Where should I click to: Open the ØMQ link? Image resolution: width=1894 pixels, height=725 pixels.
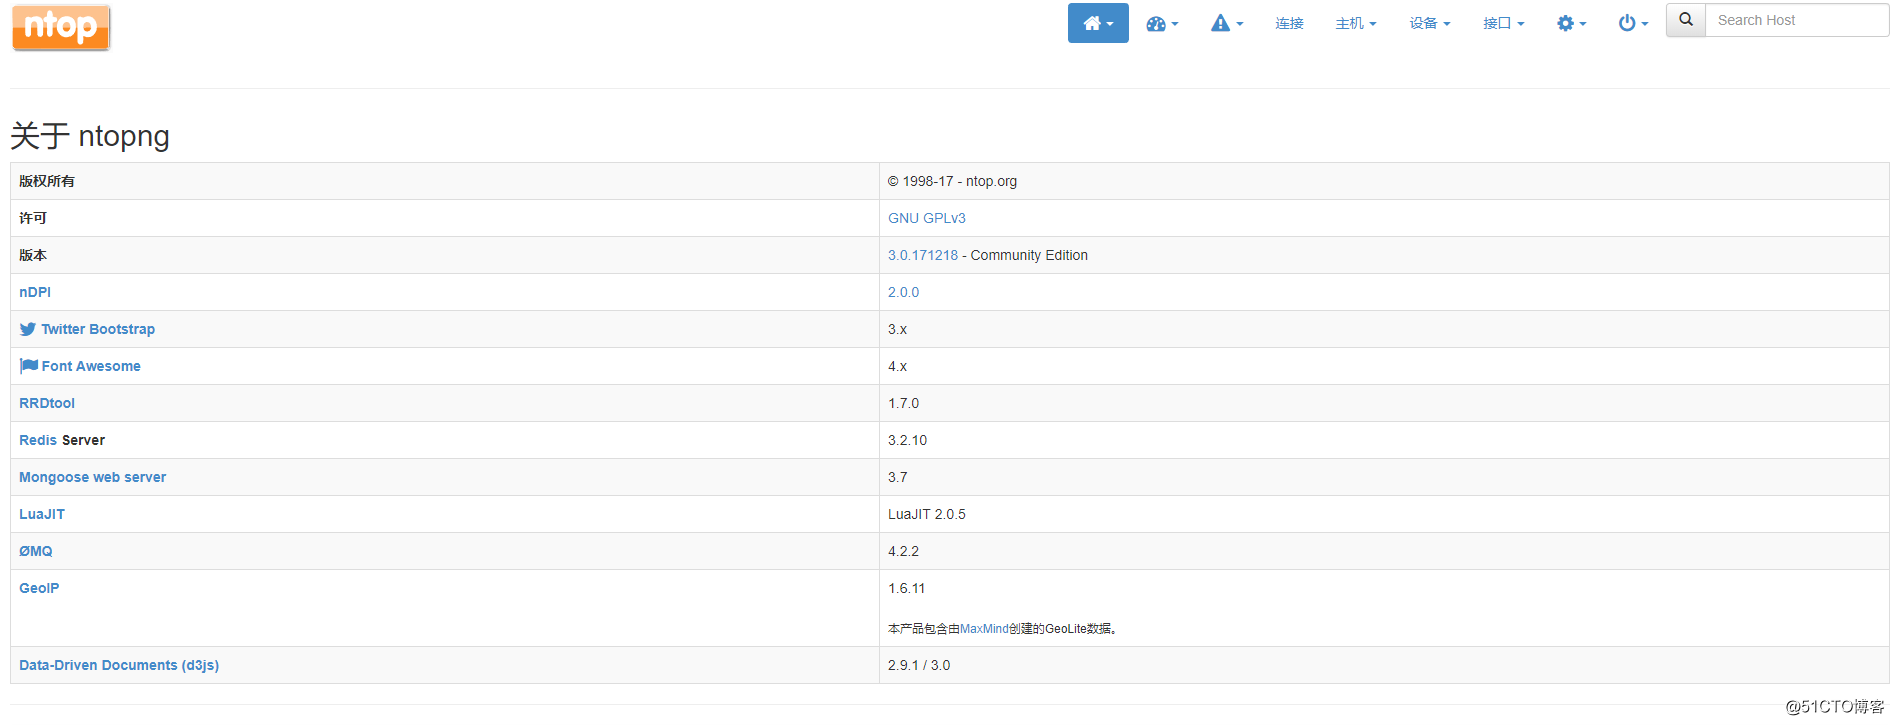[36, 551]
